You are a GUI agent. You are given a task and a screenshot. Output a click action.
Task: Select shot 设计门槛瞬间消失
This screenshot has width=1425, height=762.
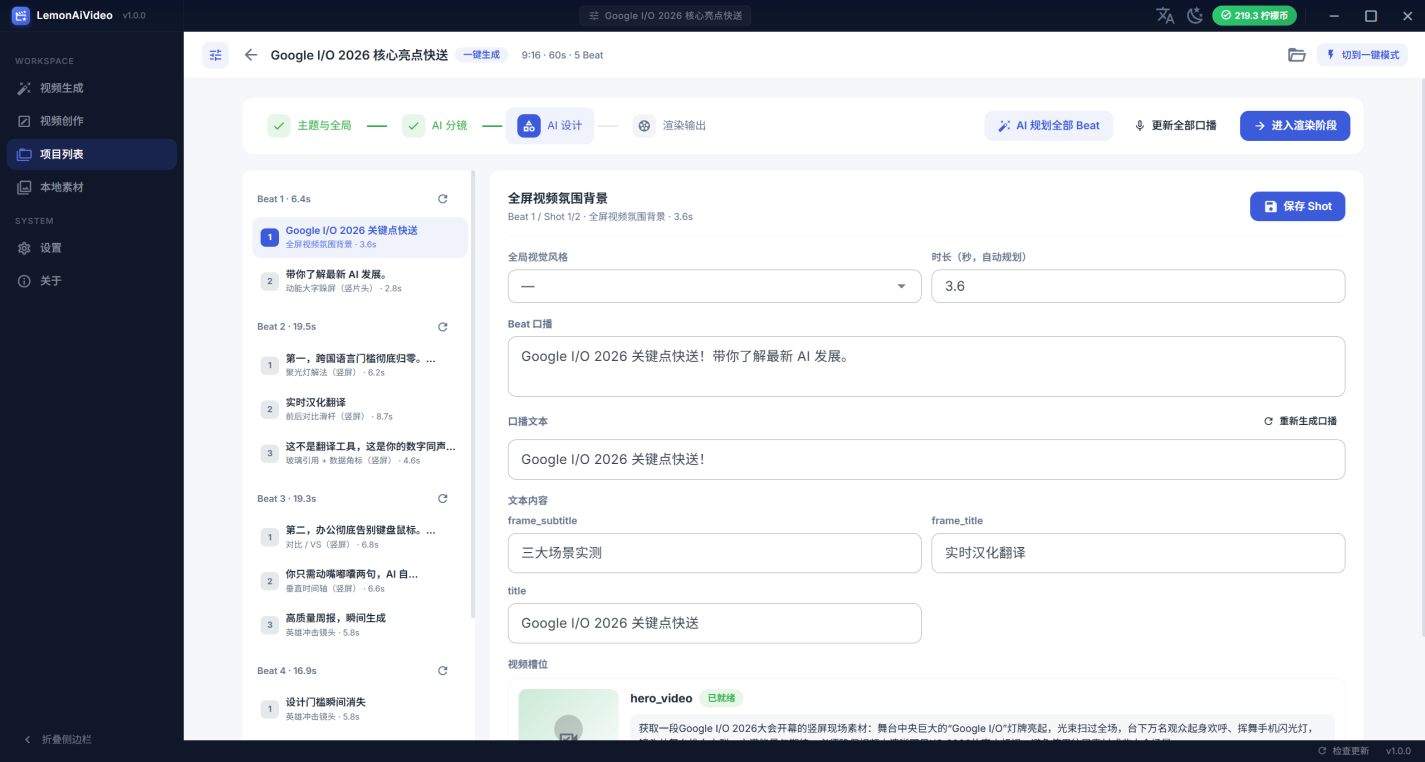[x=359, y=709]
